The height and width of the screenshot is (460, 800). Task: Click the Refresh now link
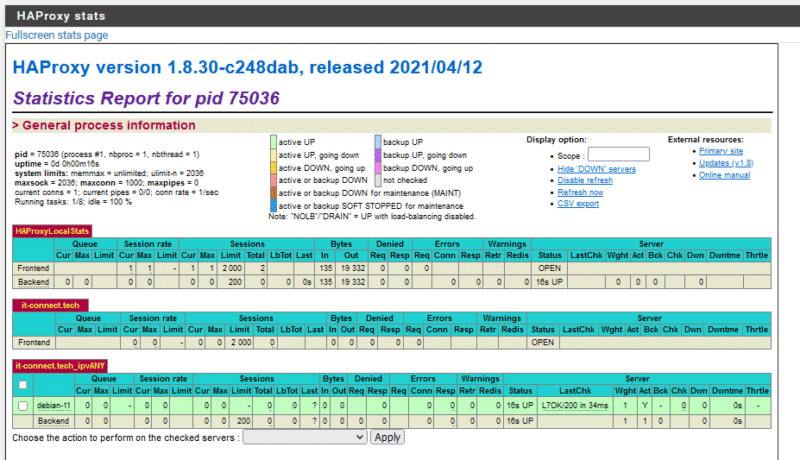581,192
